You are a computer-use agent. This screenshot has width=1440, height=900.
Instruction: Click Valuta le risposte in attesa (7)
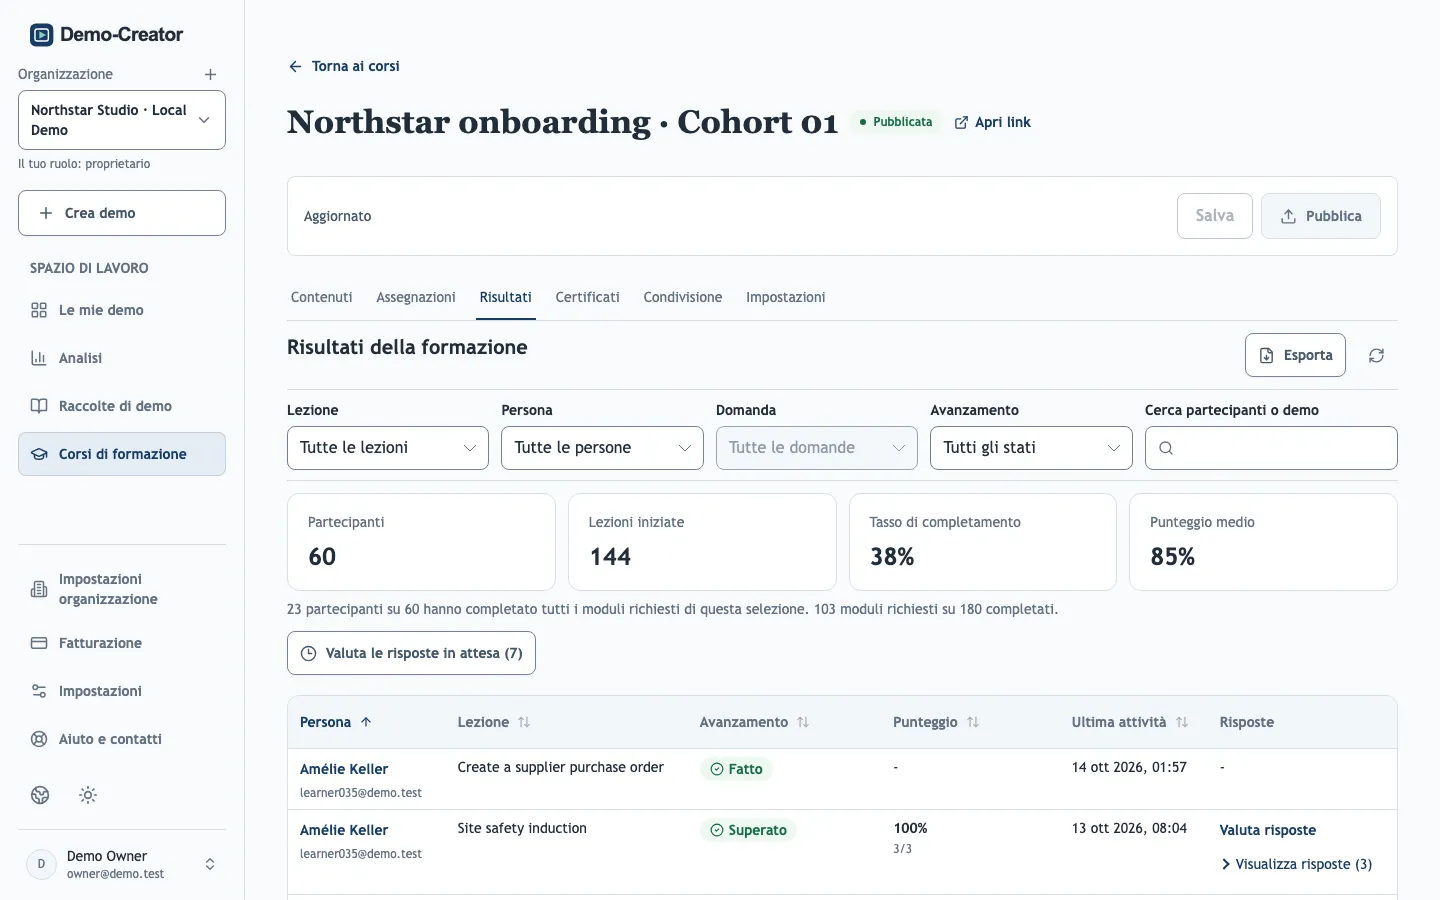coord(411,653)
